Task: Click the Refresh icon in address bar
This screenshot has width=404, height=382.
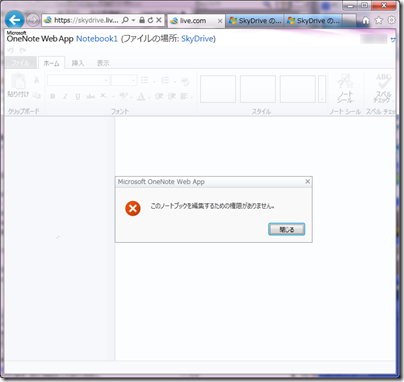Action: click(x=150, y=20)
